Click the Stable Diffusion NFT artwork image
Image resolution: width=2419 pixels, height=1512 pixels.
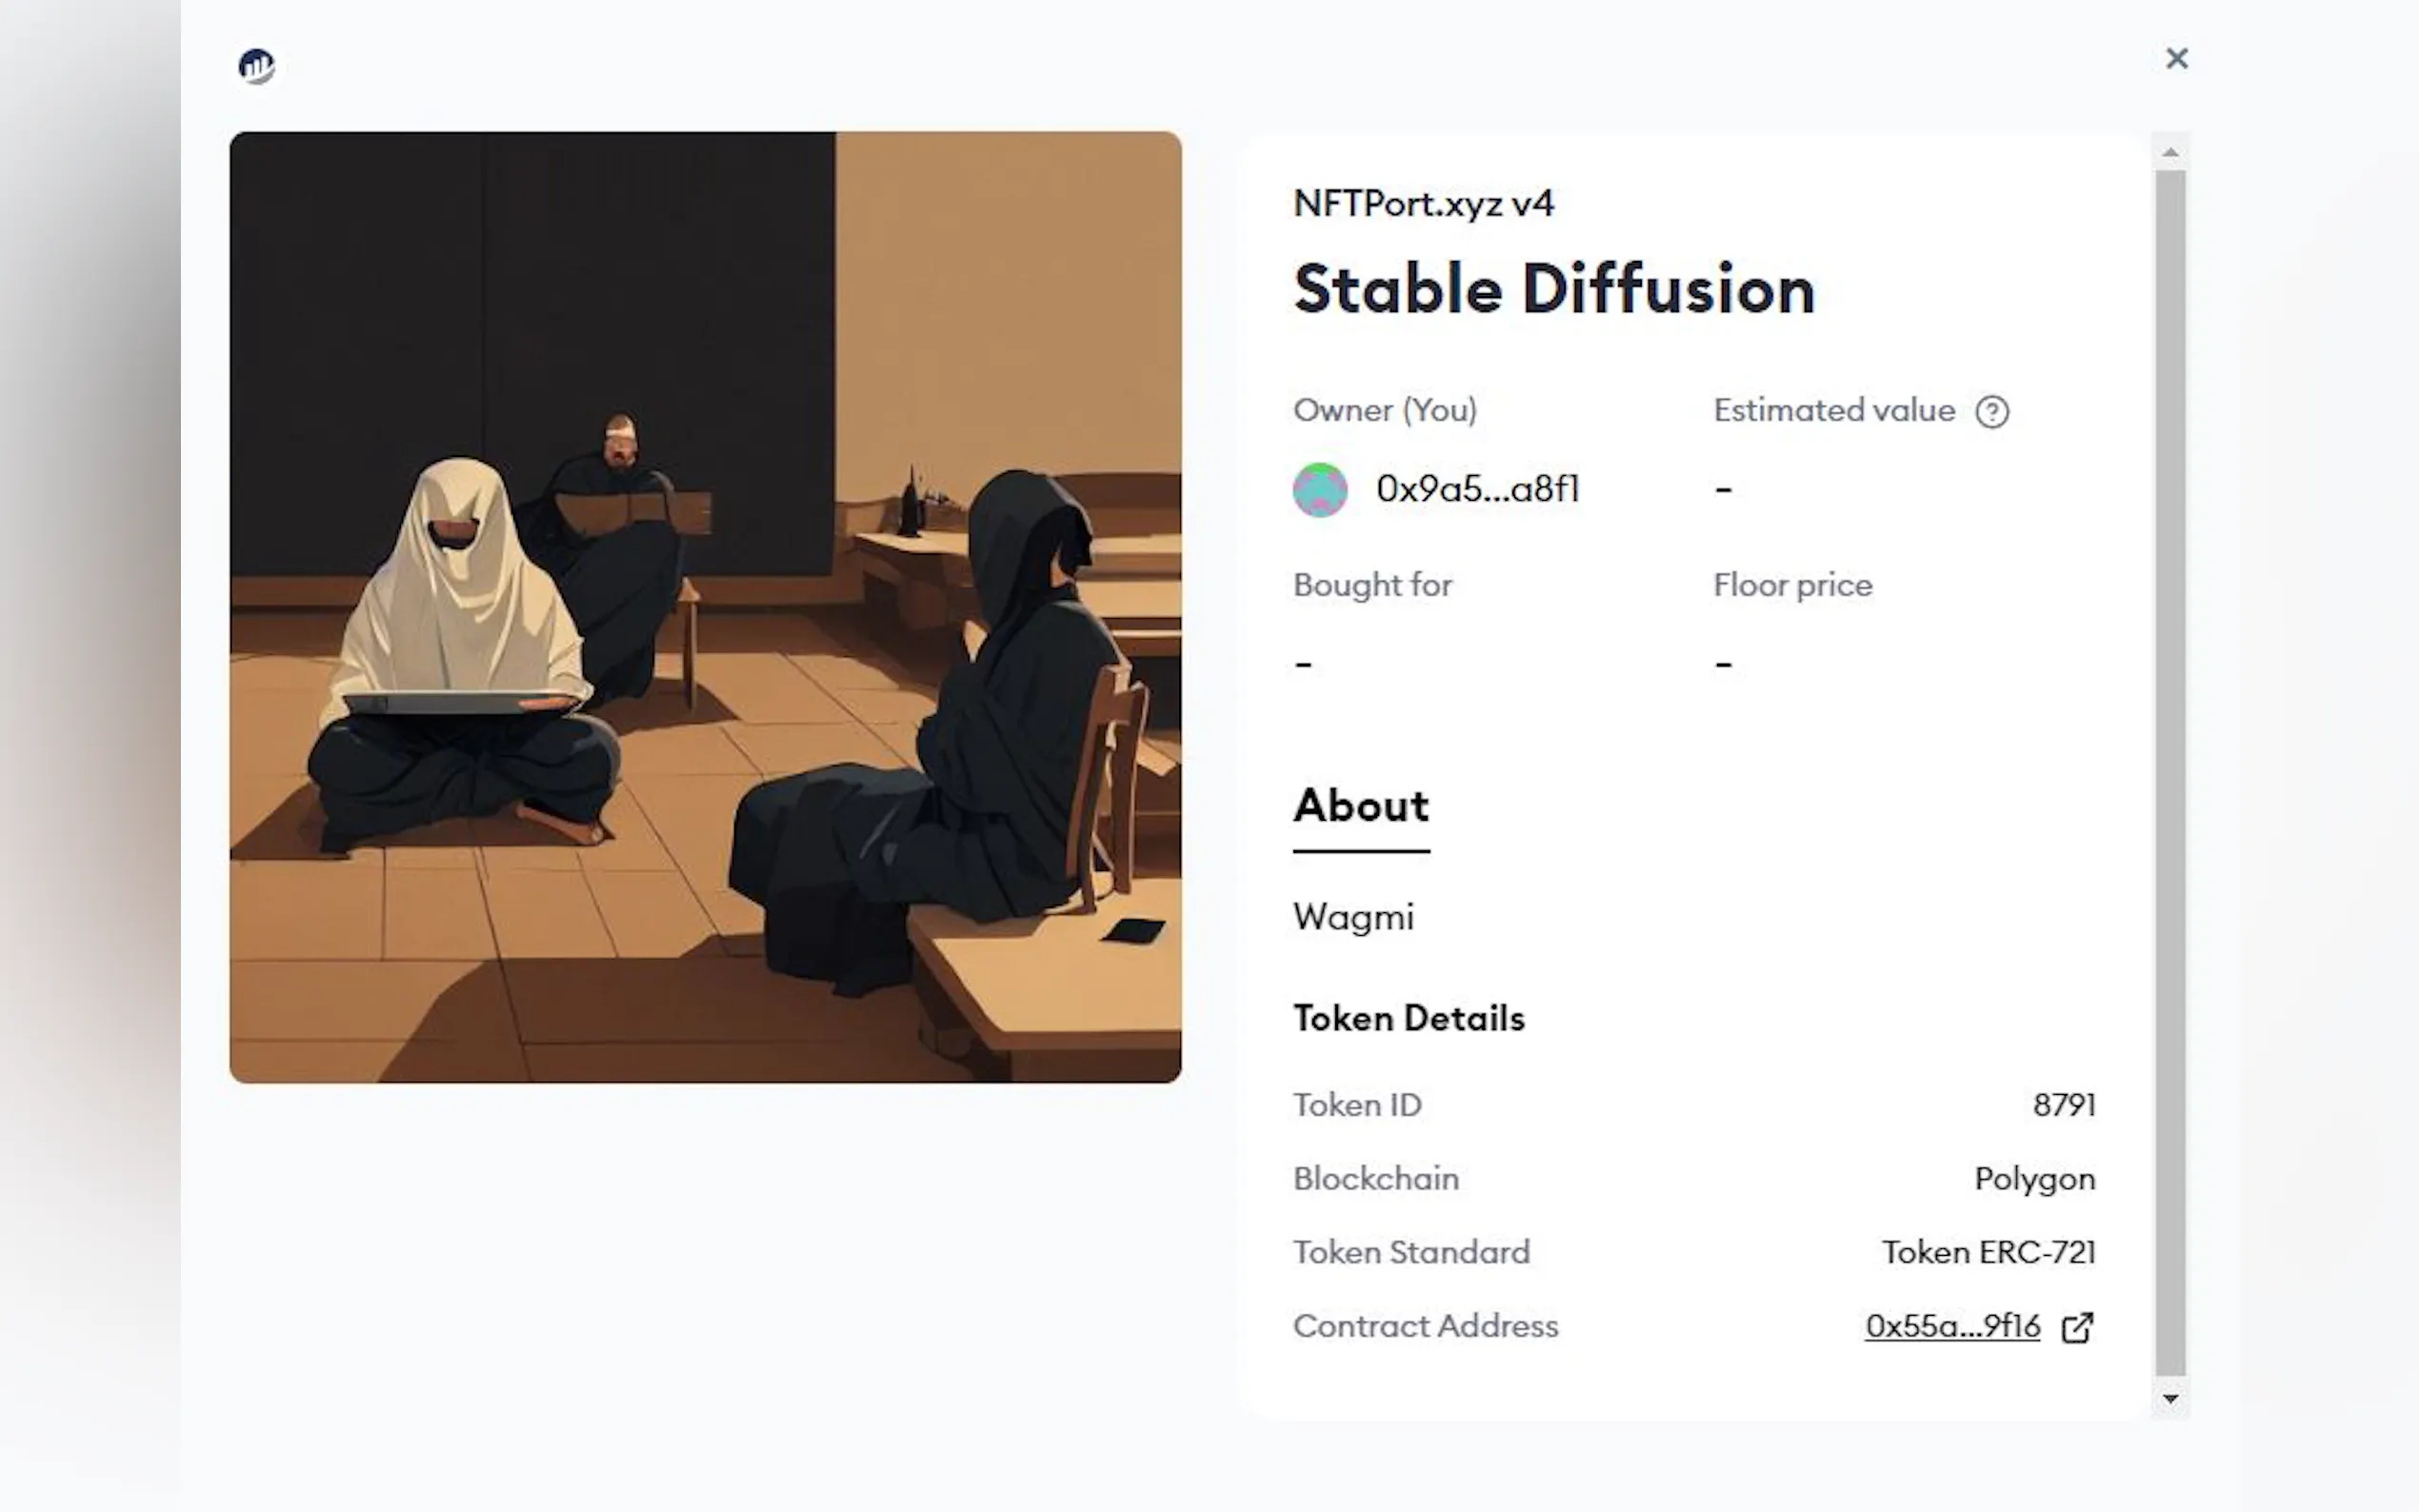tap(705, 607)
